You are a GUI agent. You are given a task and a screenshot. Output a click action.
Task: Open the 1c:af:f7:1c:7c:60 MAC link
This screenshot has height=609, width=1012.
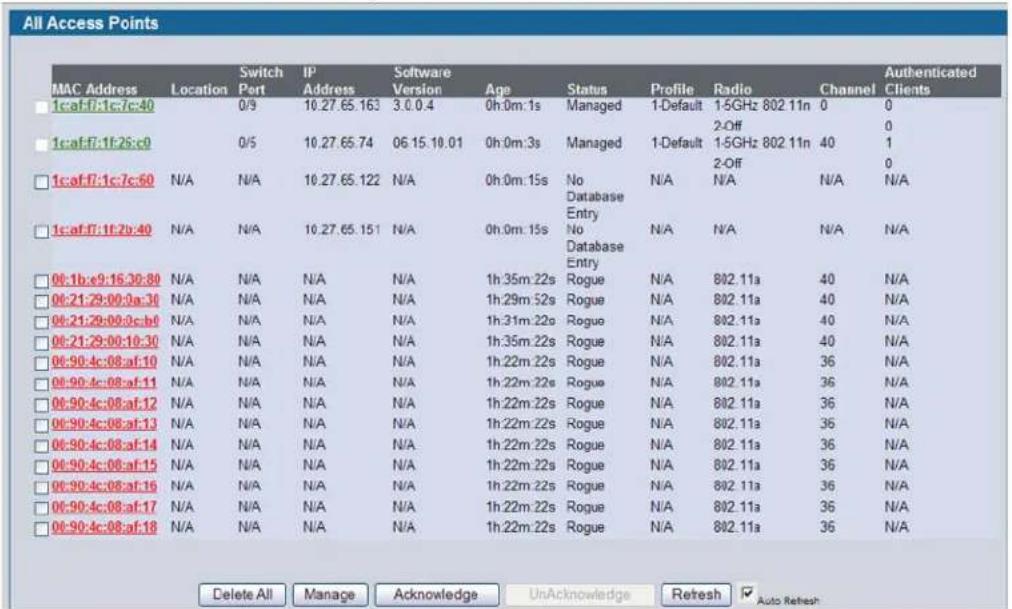tap(103, 180)
